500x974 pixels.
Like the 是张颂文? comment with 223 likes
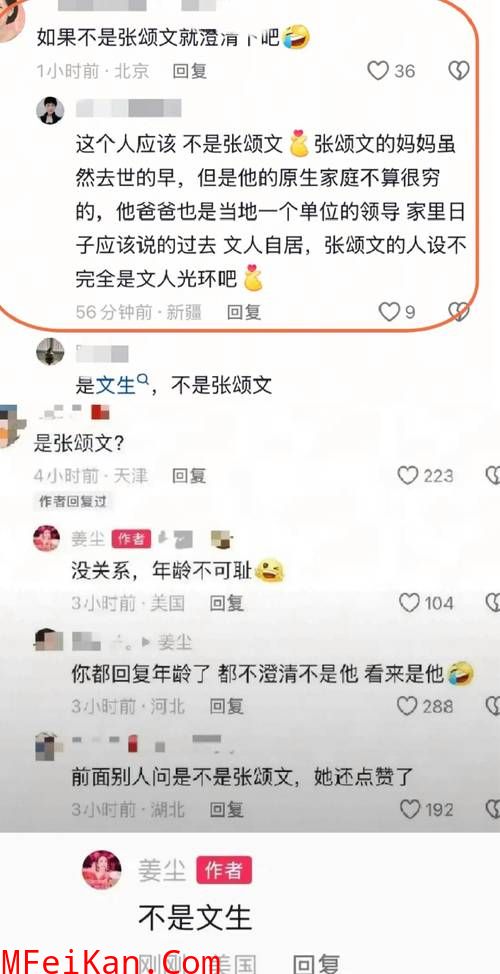(x=407, y=476)
